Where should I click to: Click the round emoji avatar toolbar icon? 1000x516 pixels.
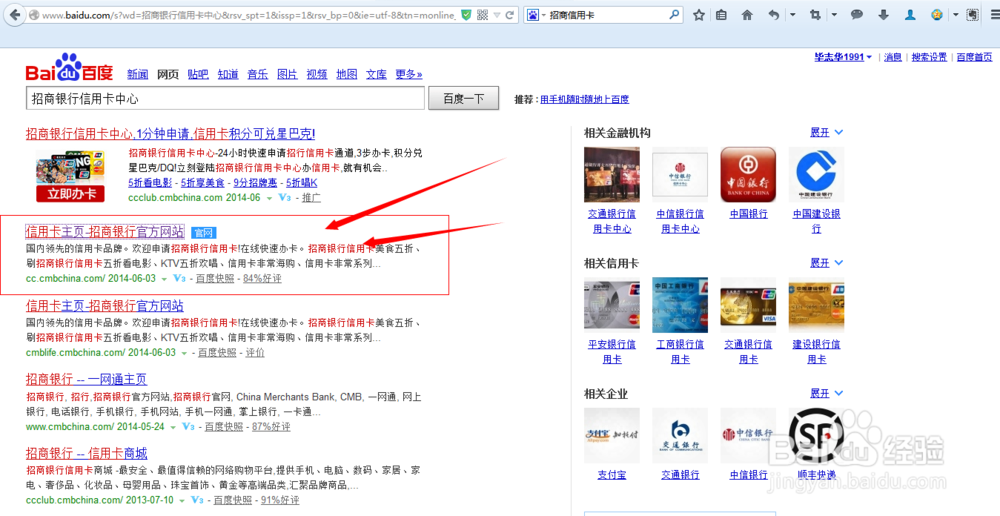[x=937, y=15]
